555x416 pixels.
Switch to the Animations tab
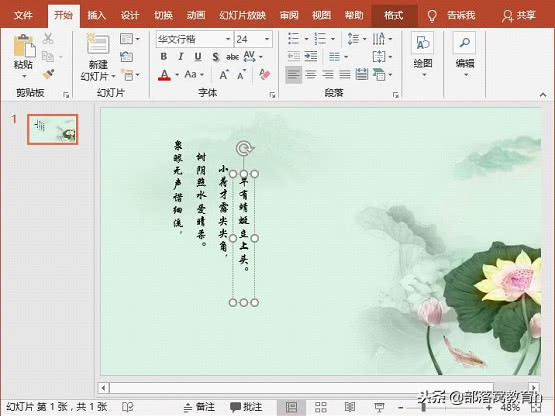196,15
